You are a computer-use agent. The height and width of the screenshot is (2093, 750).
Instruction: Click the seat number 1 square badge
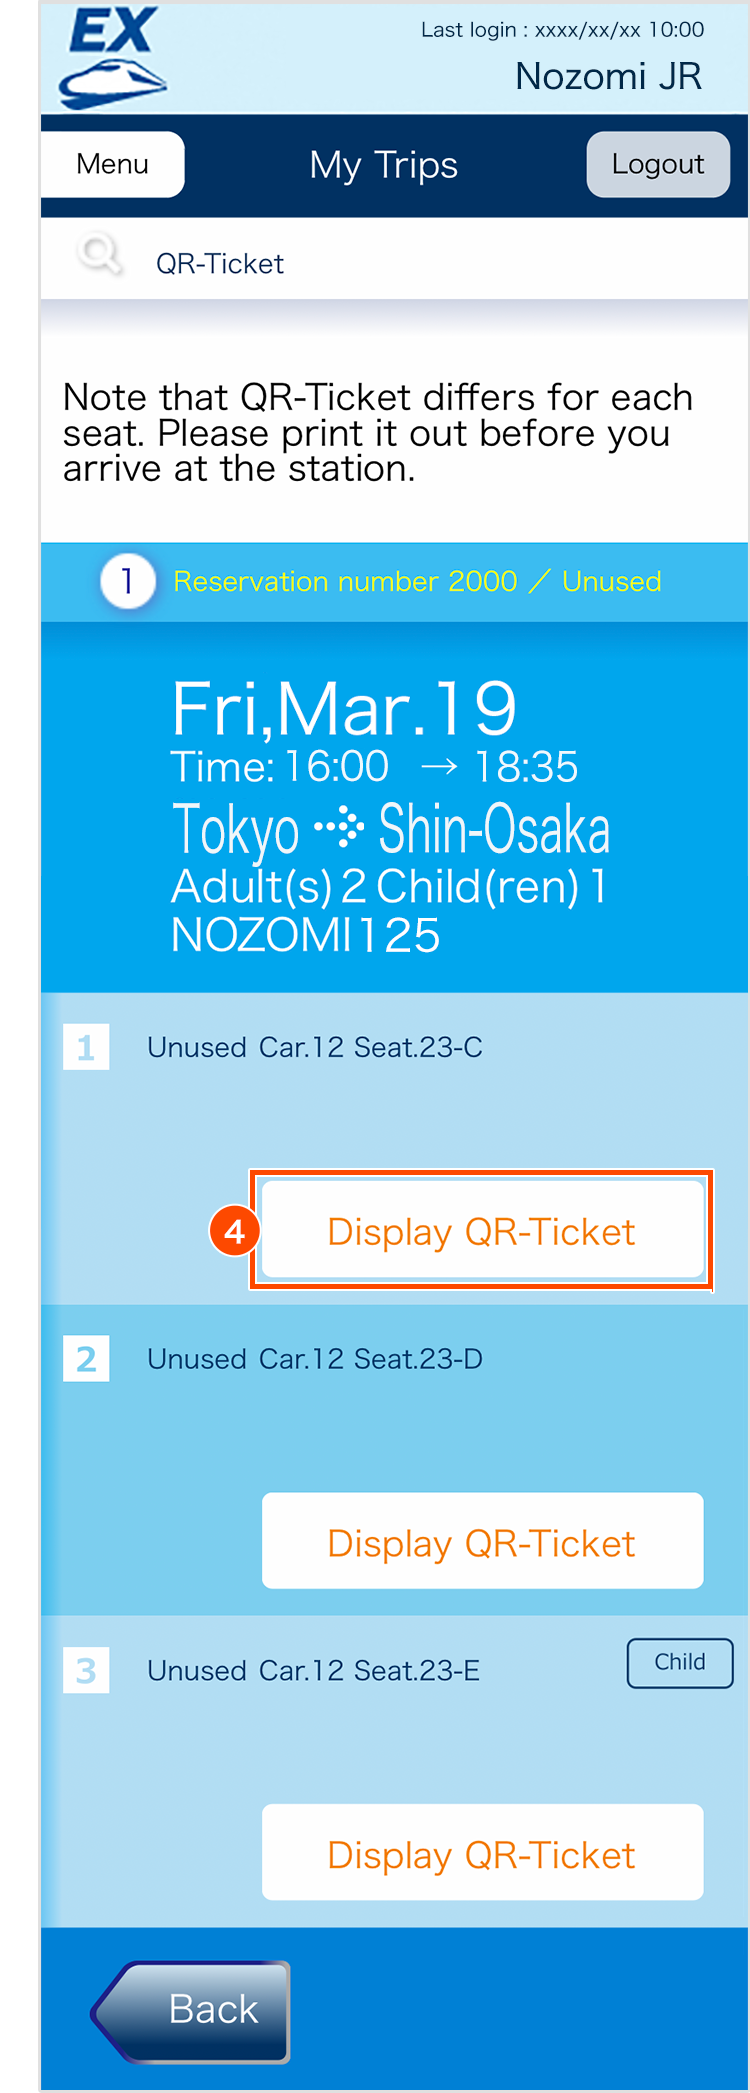click(x=86, y=1047)
